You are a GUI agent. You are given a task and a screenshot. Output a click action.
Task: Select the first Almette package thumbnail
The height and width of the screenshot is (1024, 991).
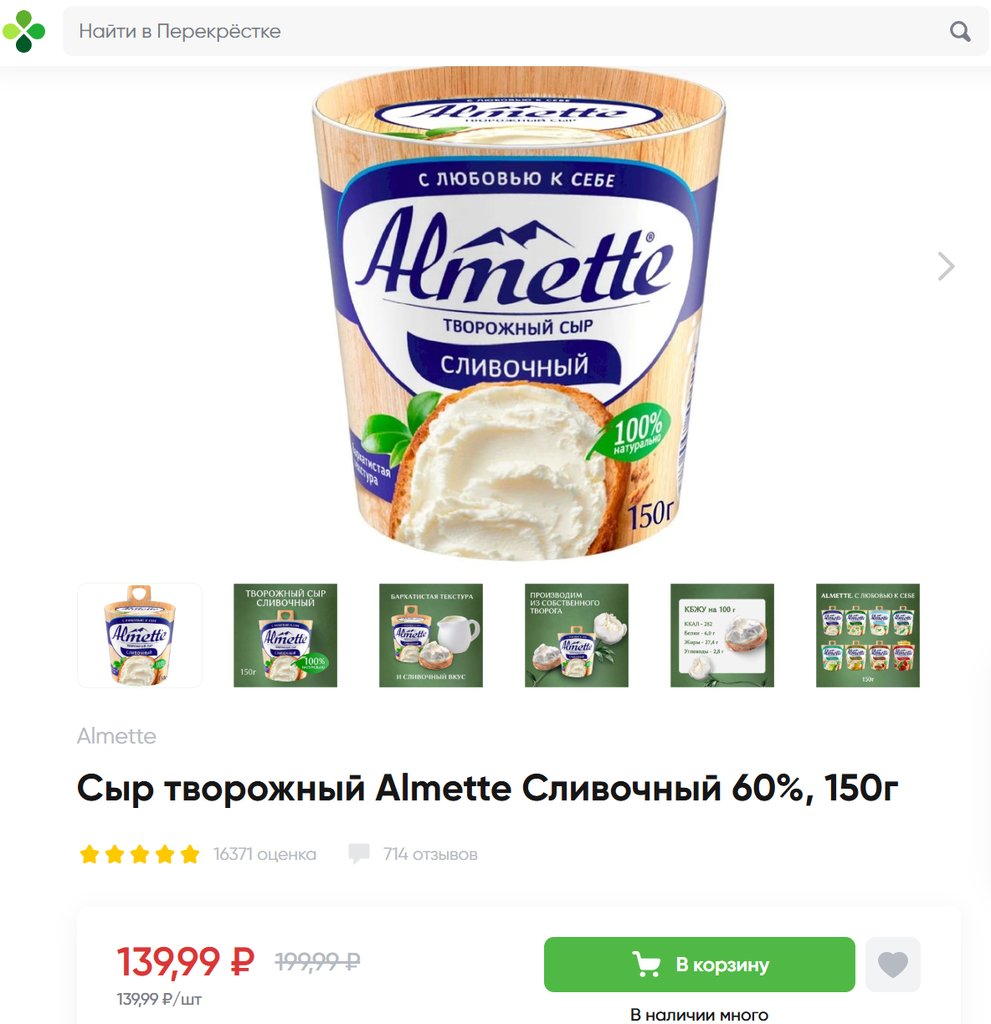tap(140, 635)
